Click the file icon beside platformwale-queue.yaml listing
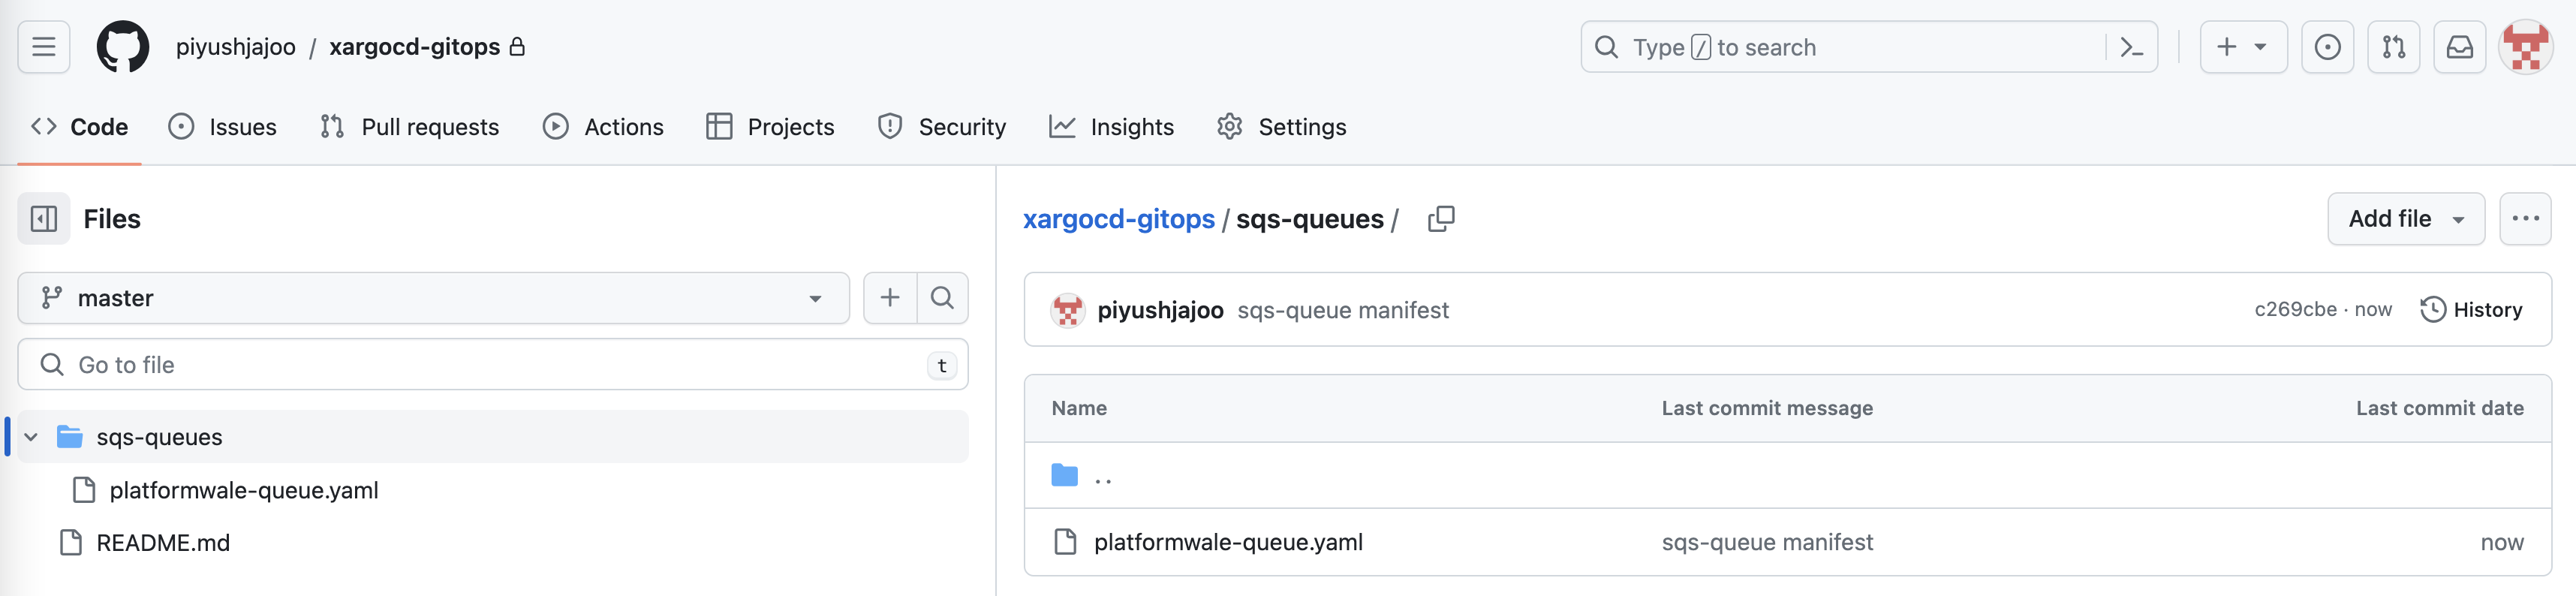The width and height of the screenshot is (2576, 596). [1065, 542]
